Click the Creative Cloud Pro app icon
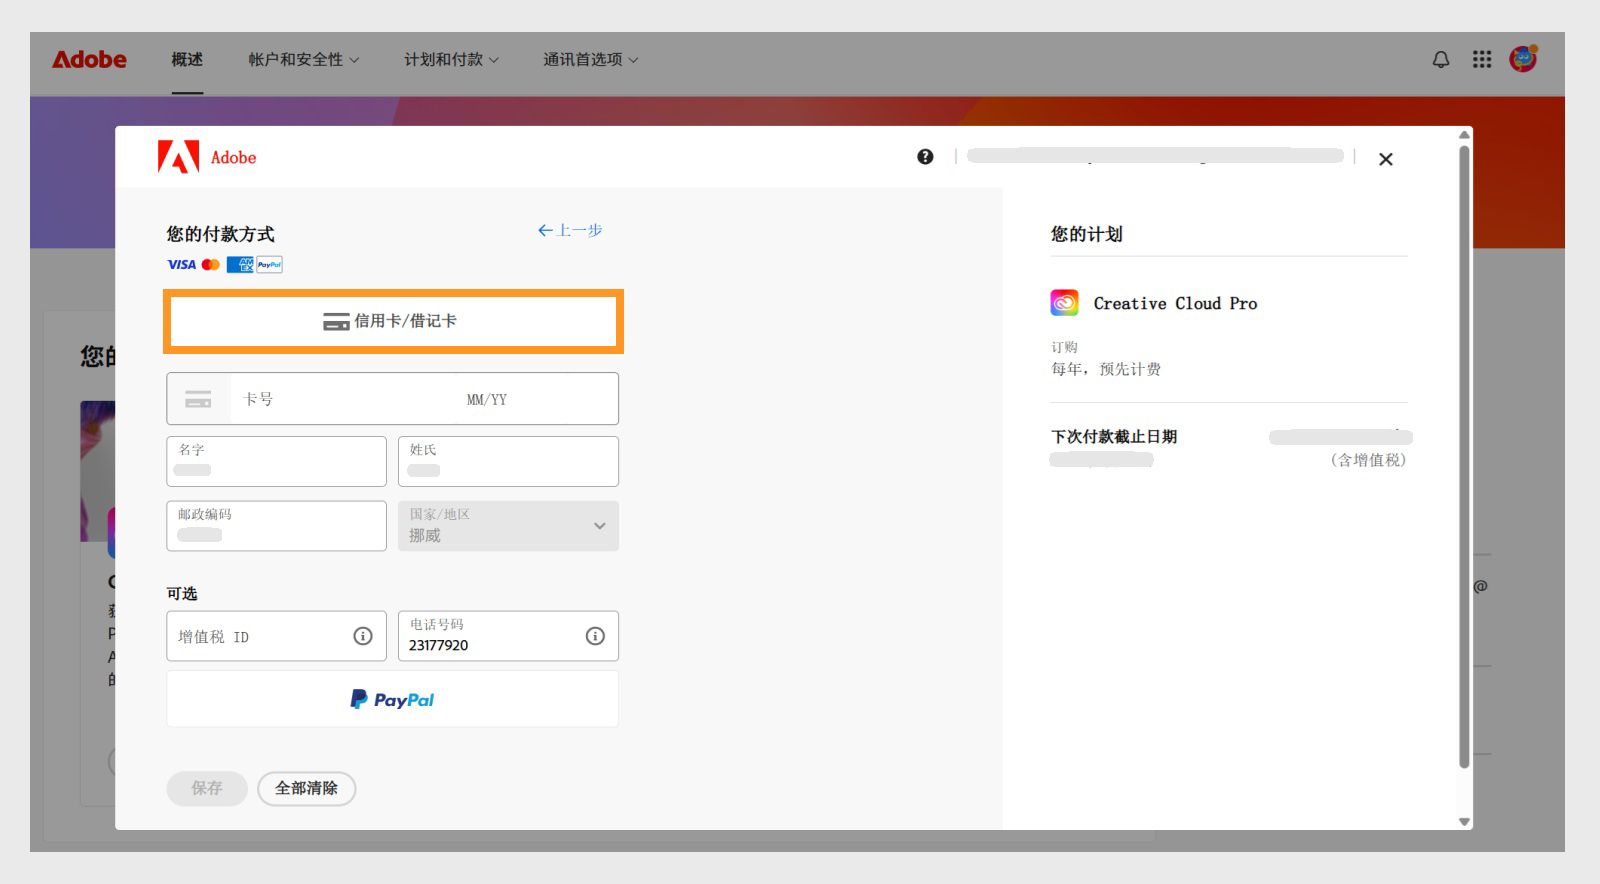 (x=1064, y=303)
